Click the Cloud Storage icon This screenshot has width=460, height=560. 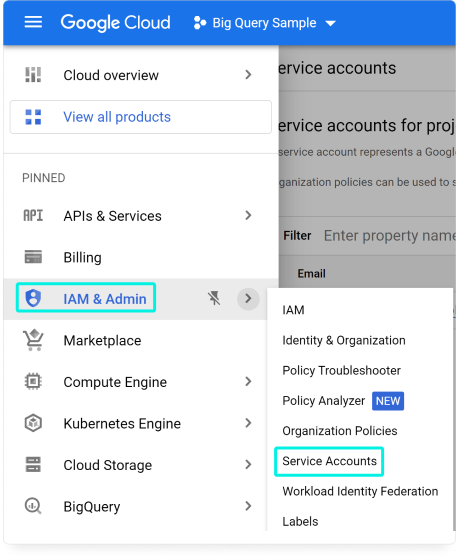[33, 464]
